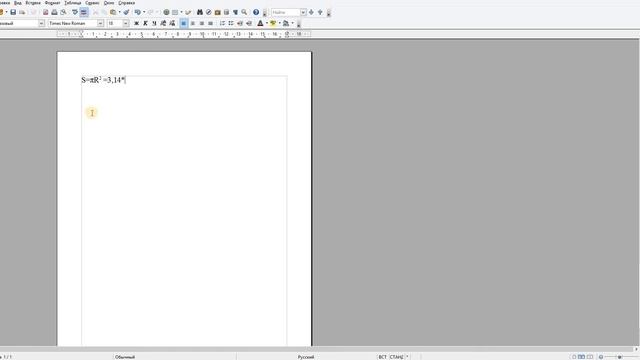Open the Вид menu
Image resolution: width=640 pixels, height=360 pixels.
(x=18, y=3)
